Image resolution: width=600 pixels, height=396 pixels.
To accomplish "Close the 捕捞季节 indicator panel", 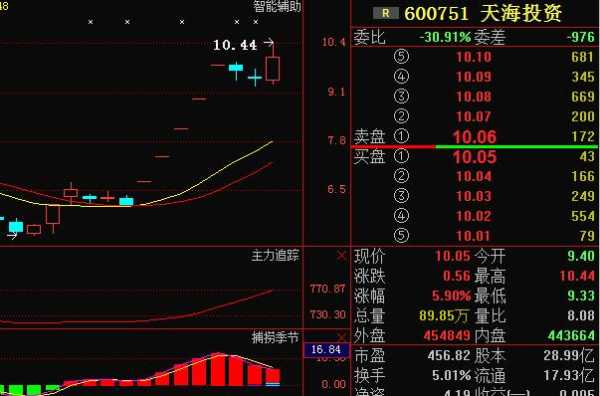I will 341,337.
